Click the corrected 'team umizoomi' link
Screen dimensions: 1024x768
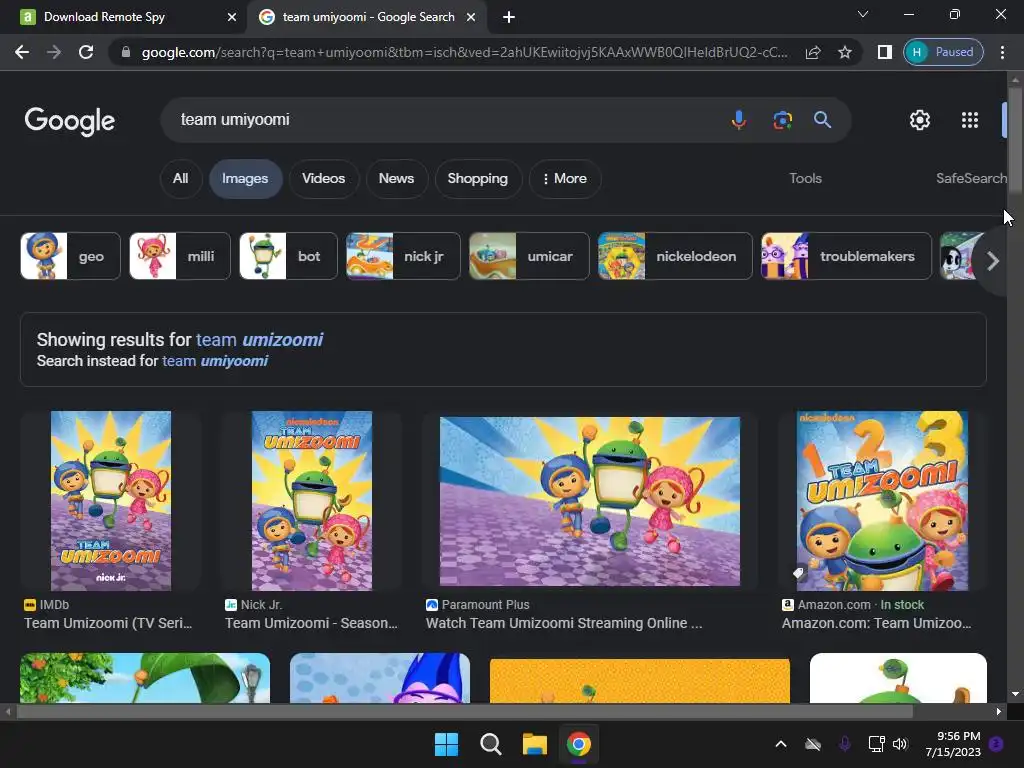[259, 340]
